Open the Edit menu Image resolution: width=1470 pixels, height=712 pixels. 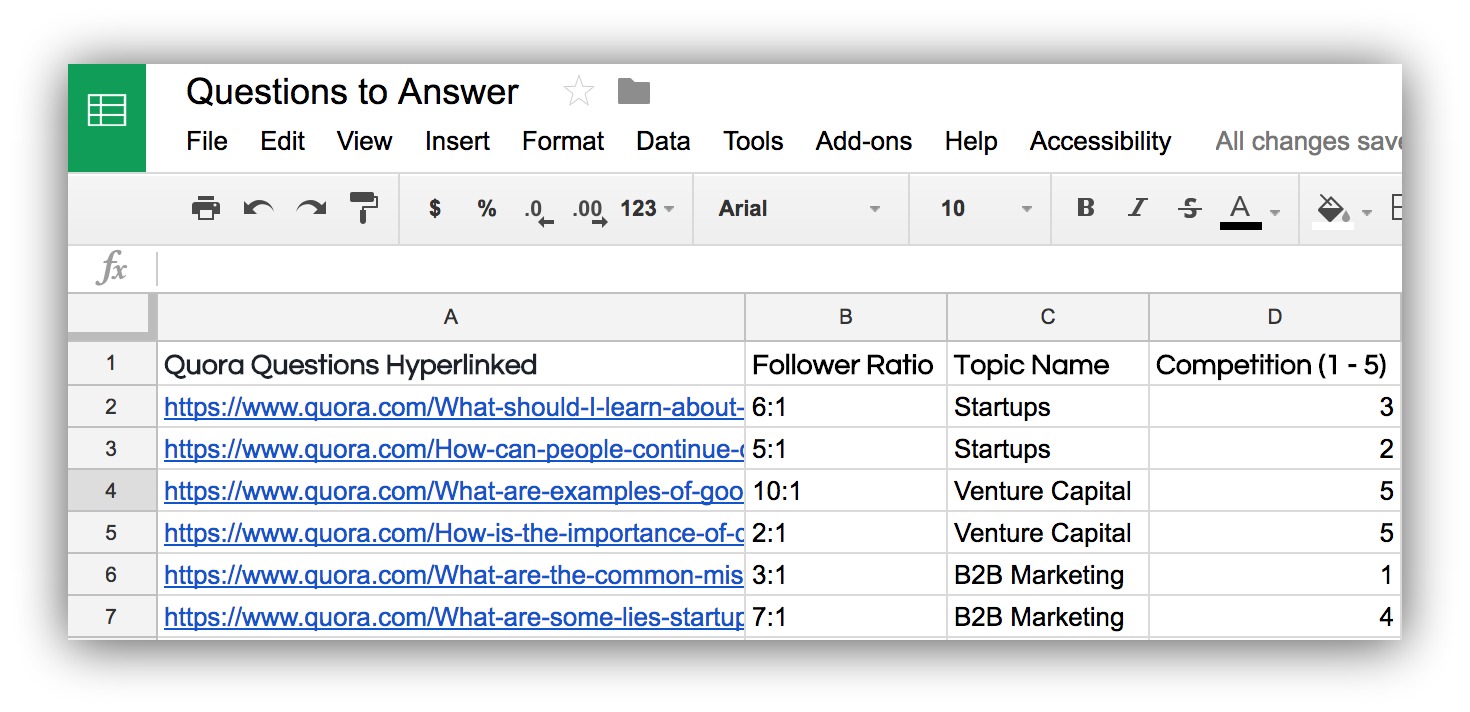283,141
